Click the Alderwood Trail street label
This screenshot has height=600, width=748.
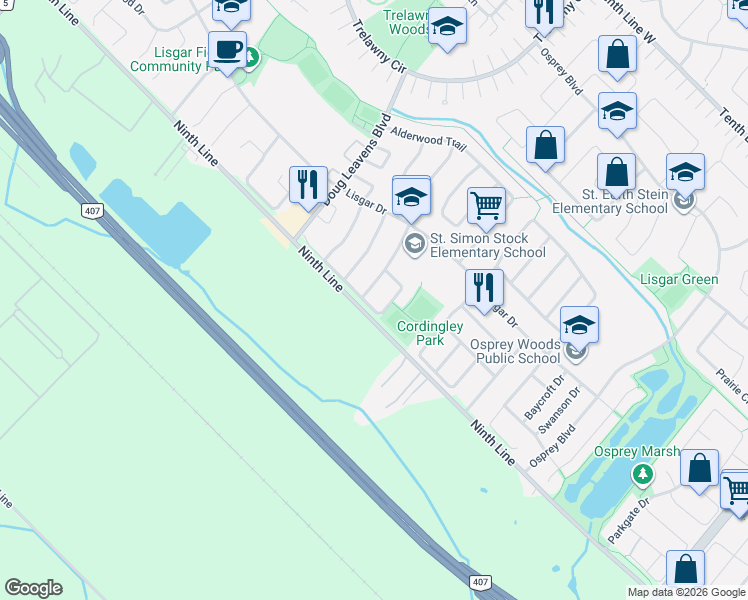click(x=428, y=139)
